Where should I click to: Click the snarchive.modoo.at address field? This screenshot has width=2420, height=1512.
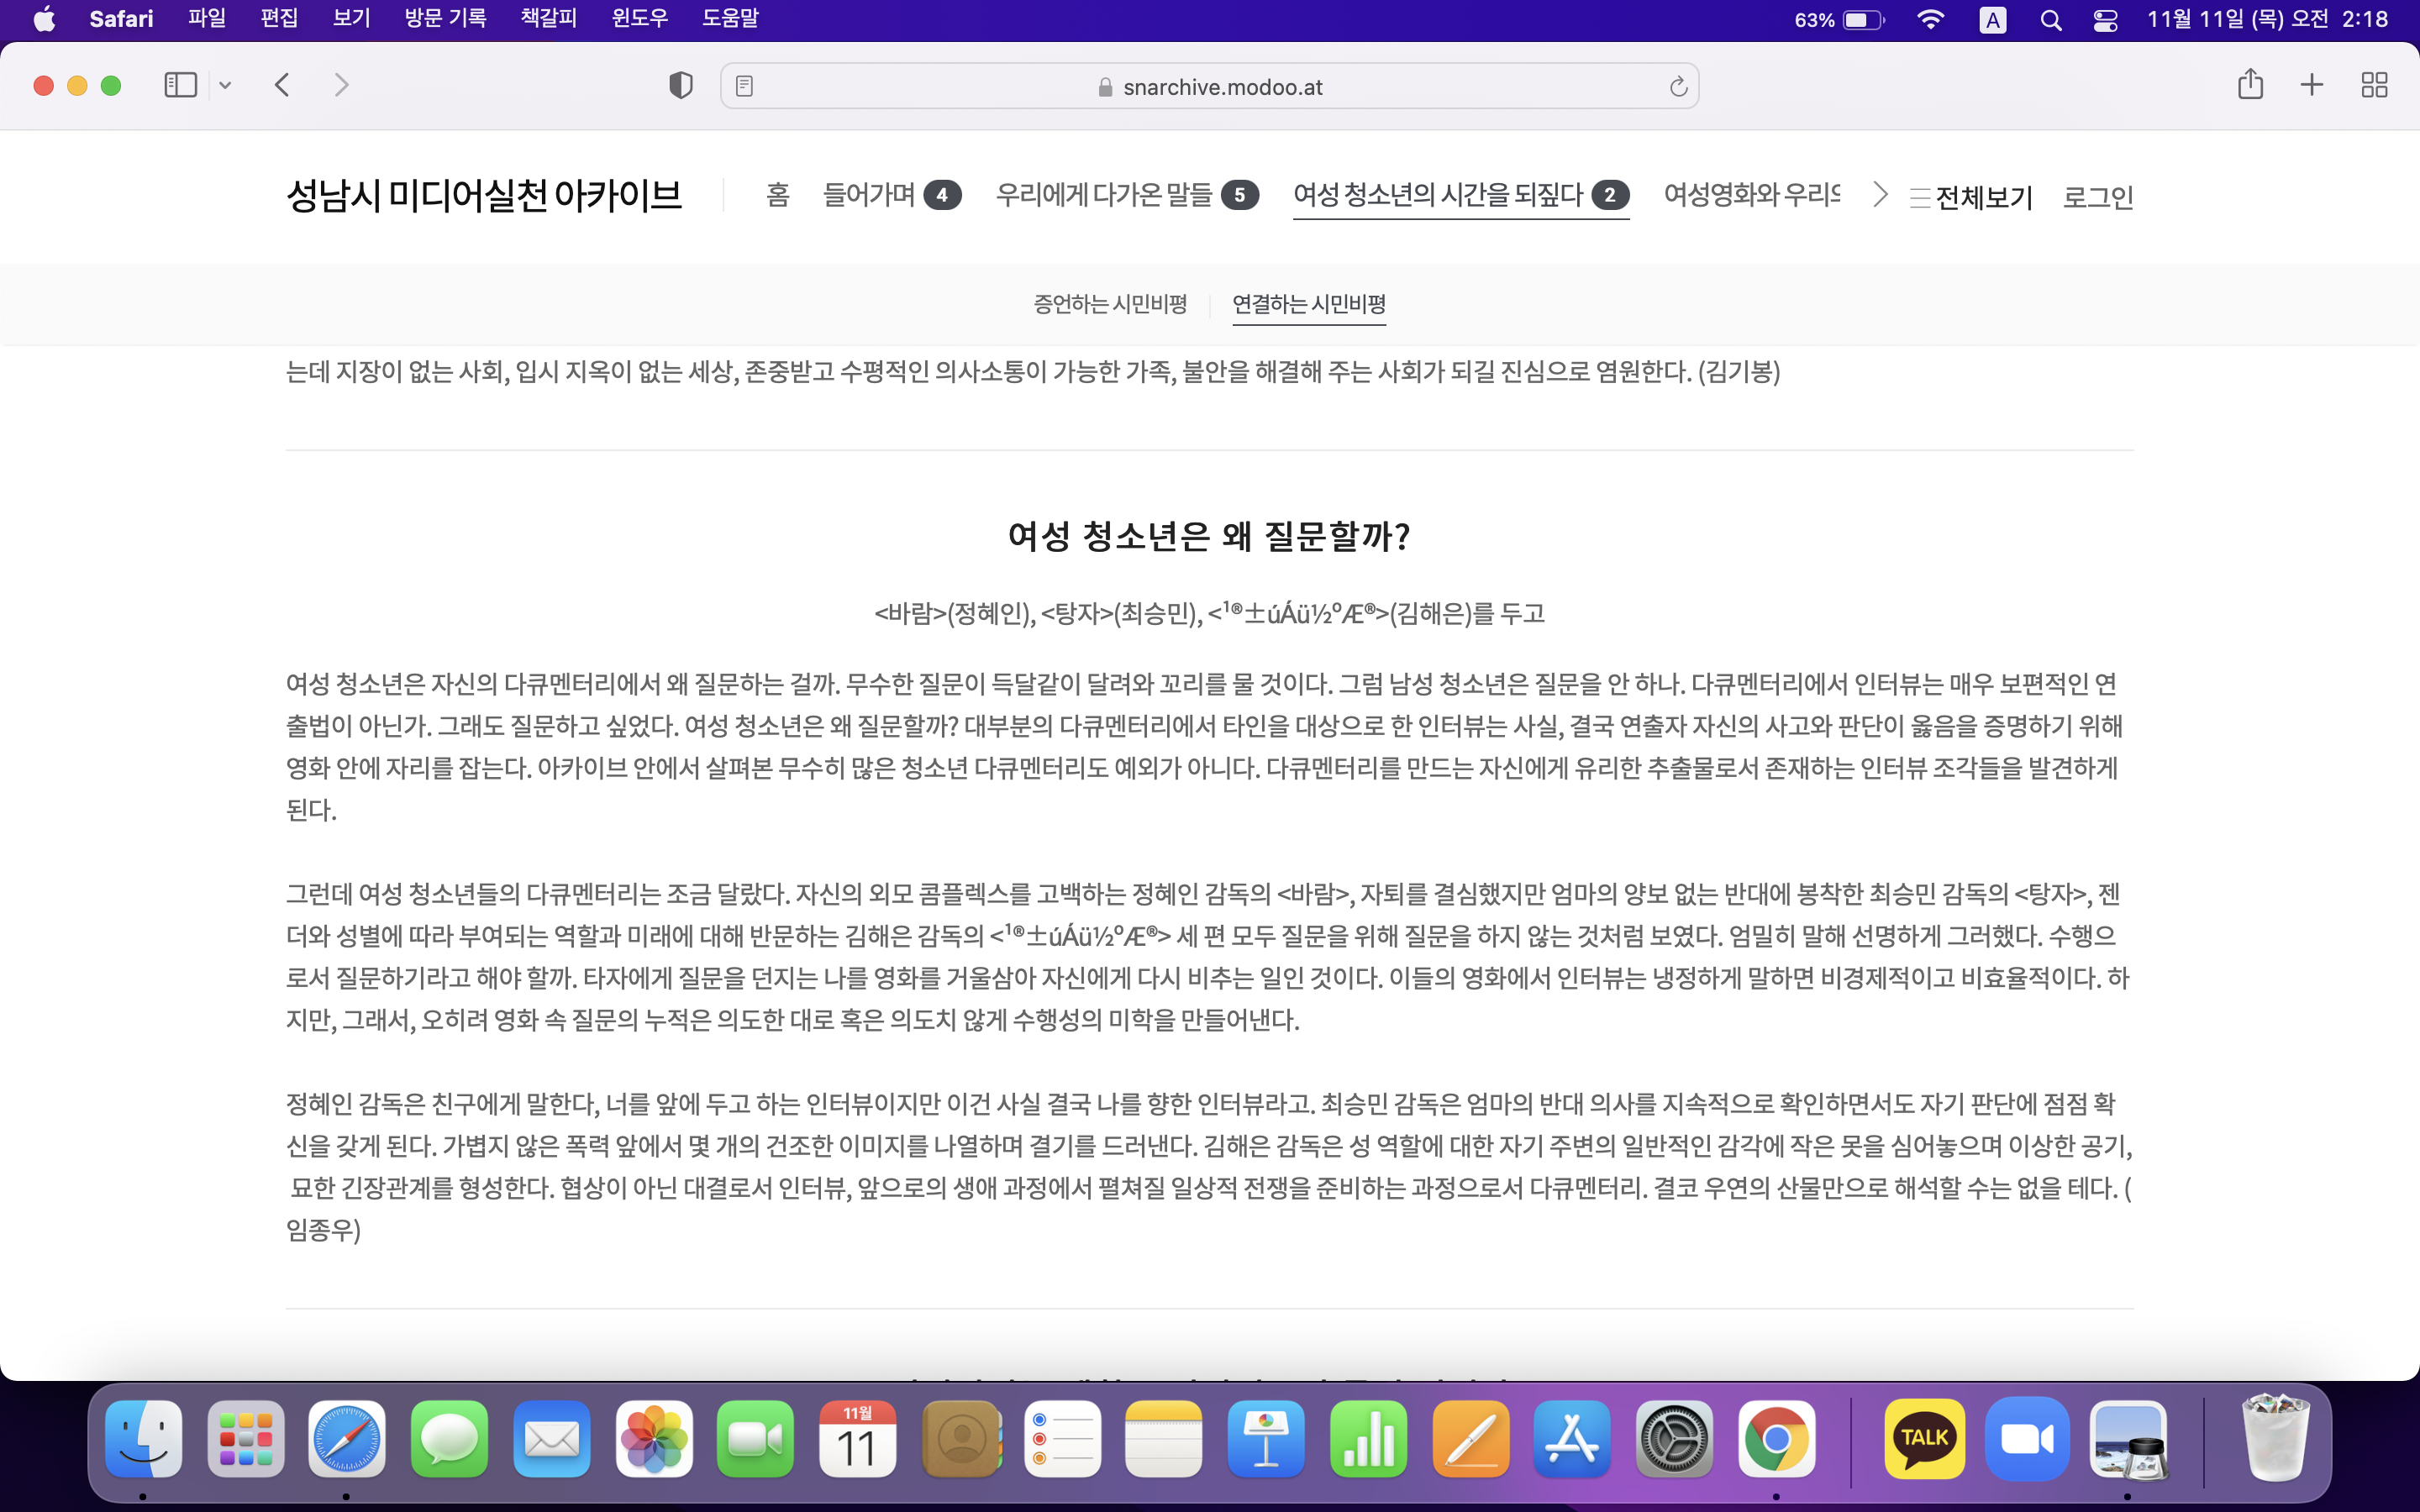click(1222, 87)
